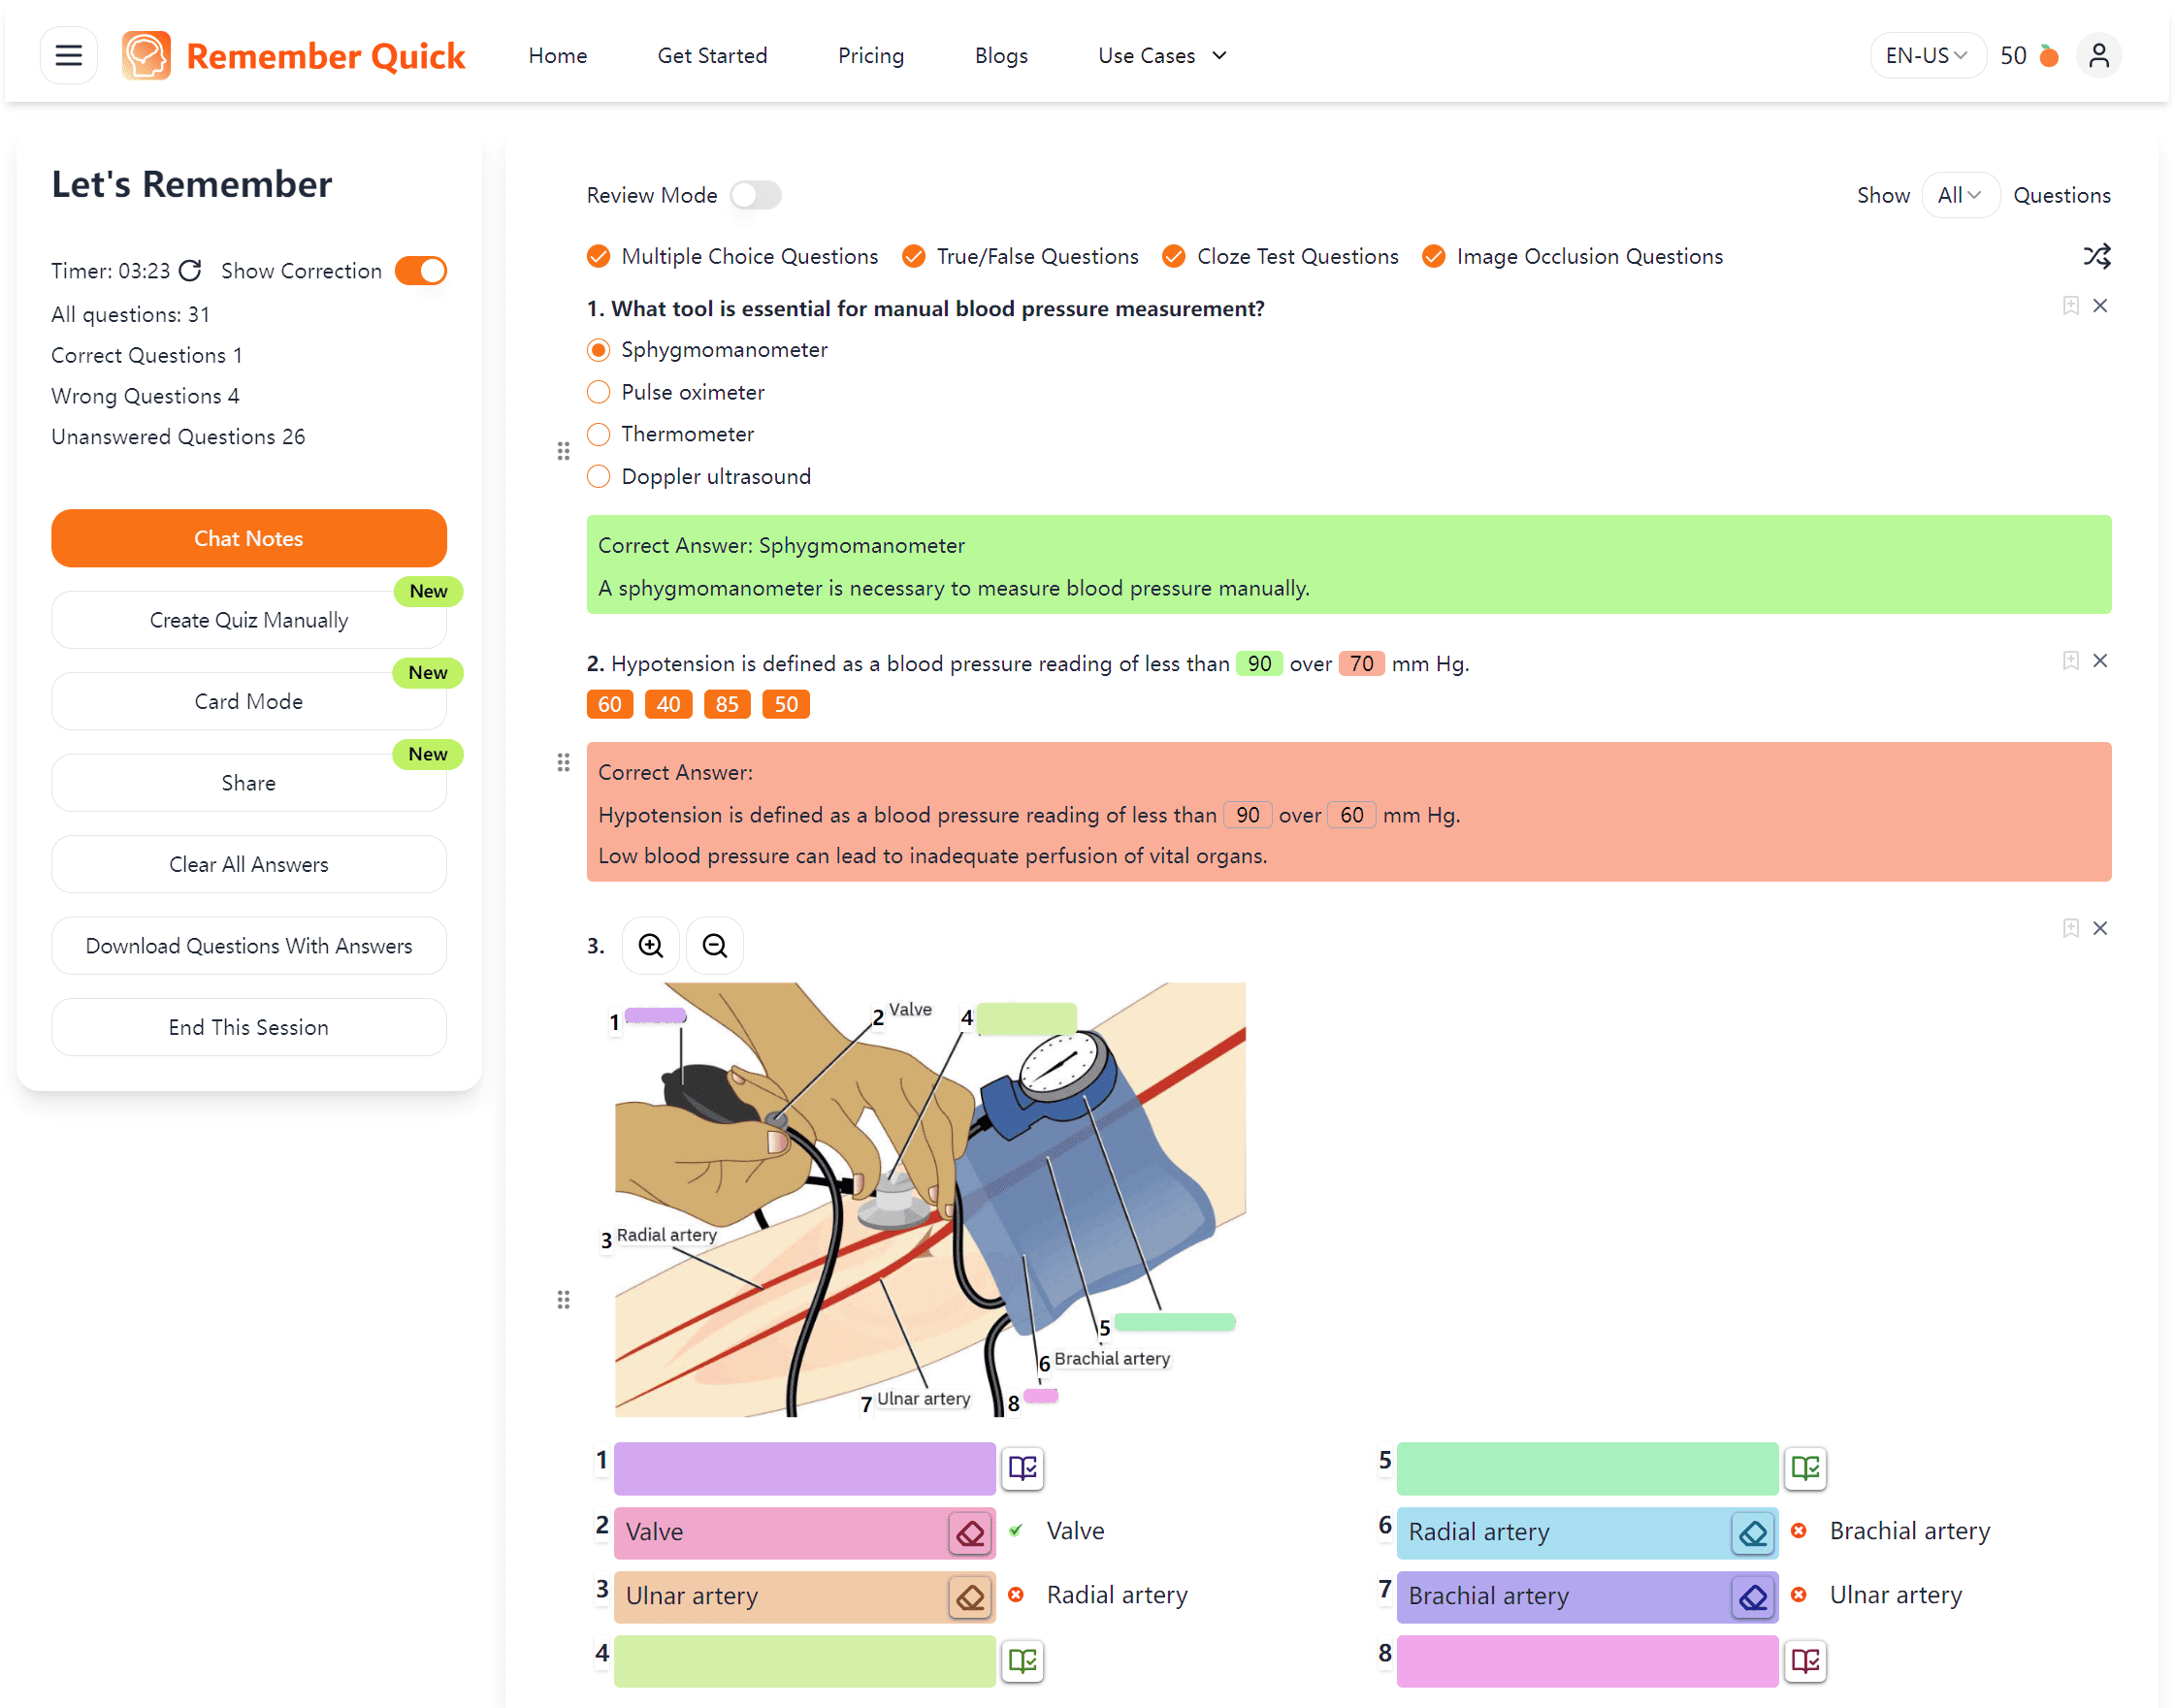Open the hamburger menu

click(67, 55)
